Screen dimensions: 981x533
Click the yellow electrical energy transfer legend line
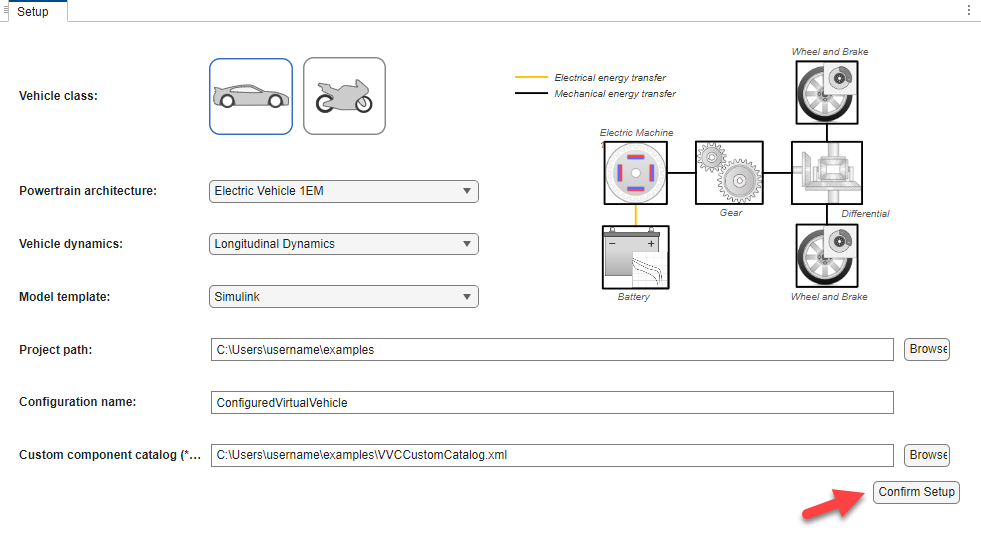531,78
